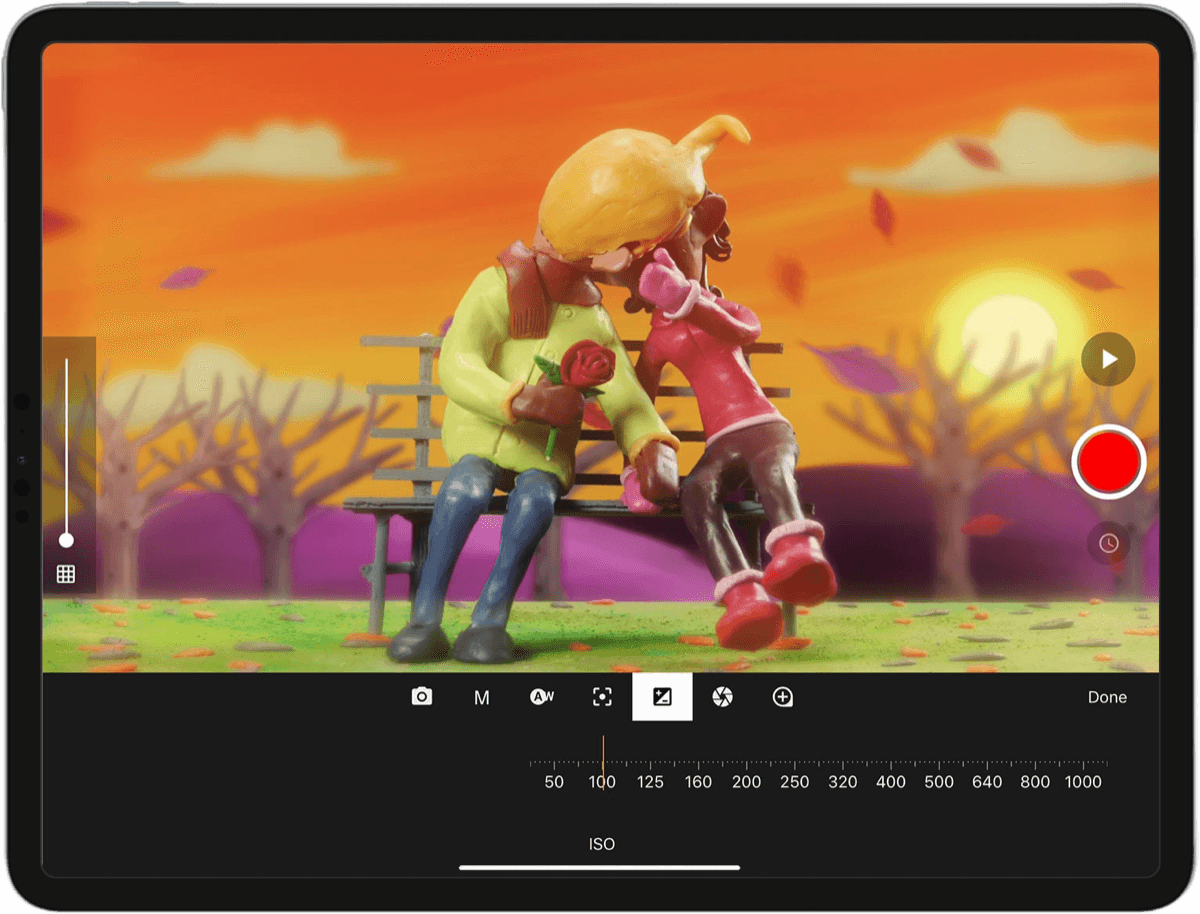Open the focus adjustment control
This screenshot has height=914, width=1200.
pos(601,697)
